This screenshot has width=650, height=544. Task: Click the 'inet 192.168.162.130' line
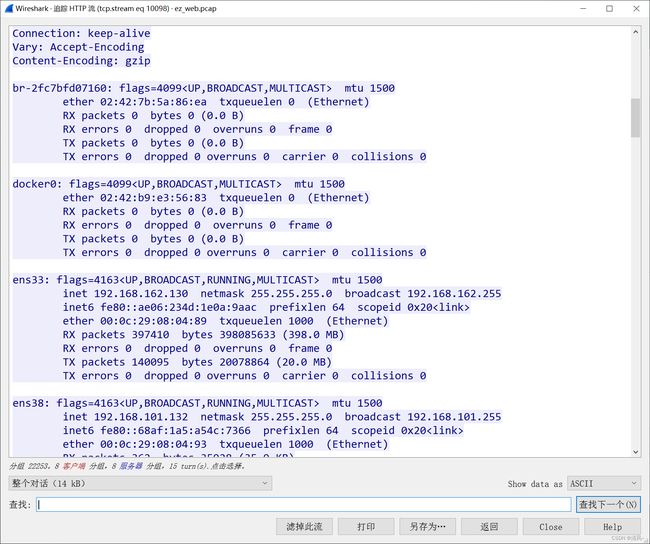pos(282,293)
